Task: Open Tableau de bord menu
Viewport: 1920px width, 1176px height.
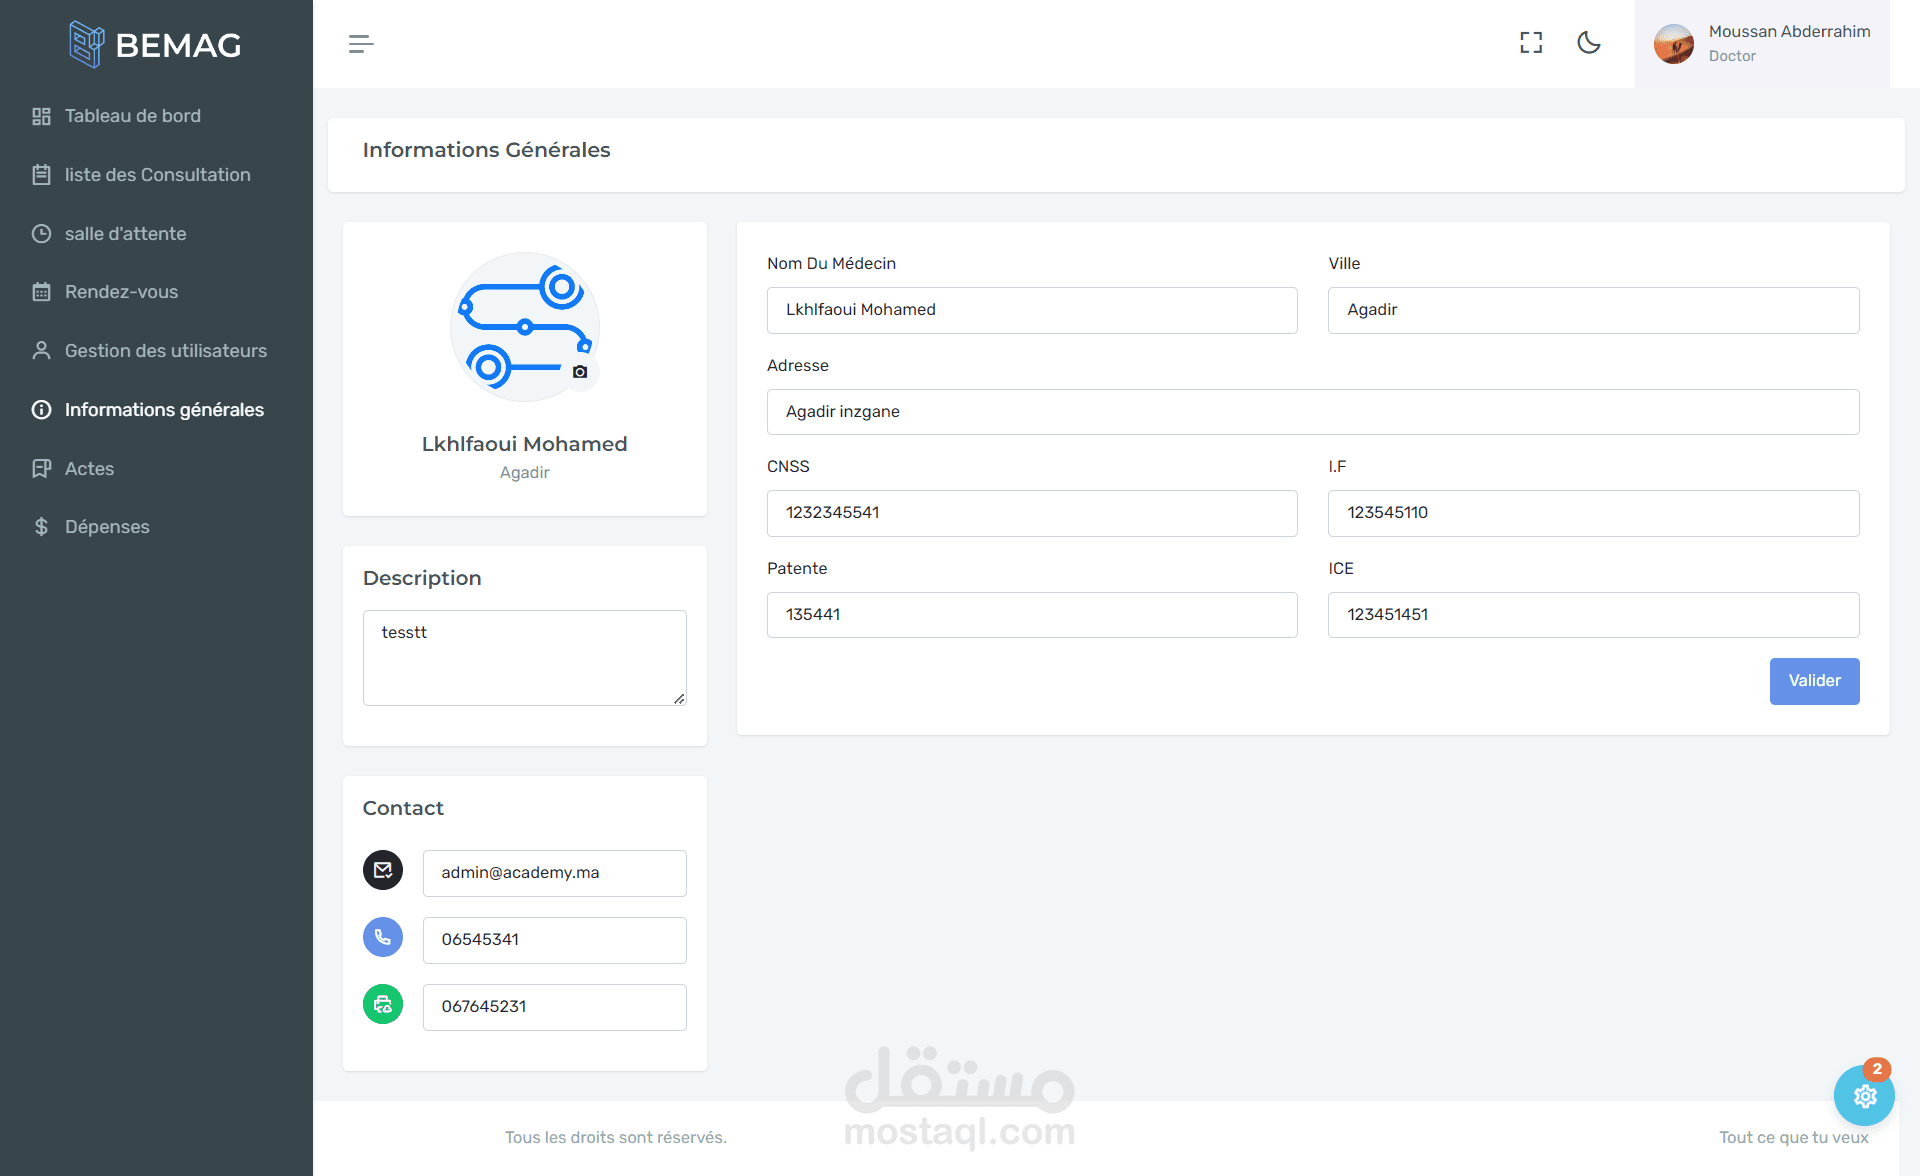Action: point(132,116)
